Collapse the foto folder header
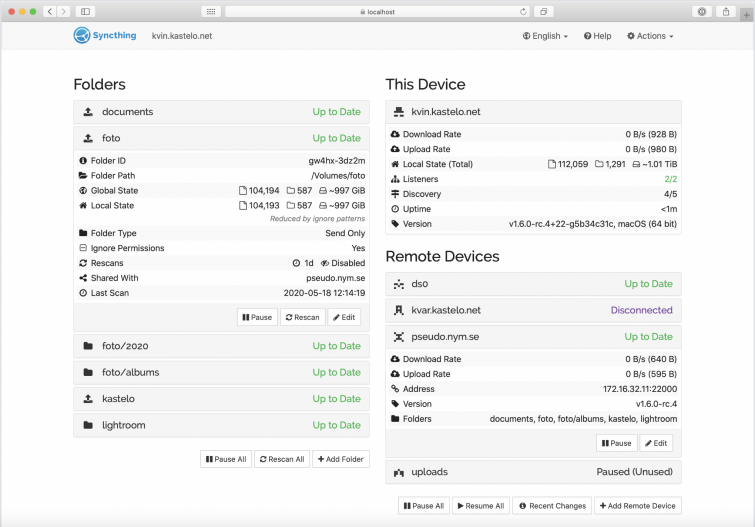The height and width of the screenshot is (527, 755). pos(221,138)
